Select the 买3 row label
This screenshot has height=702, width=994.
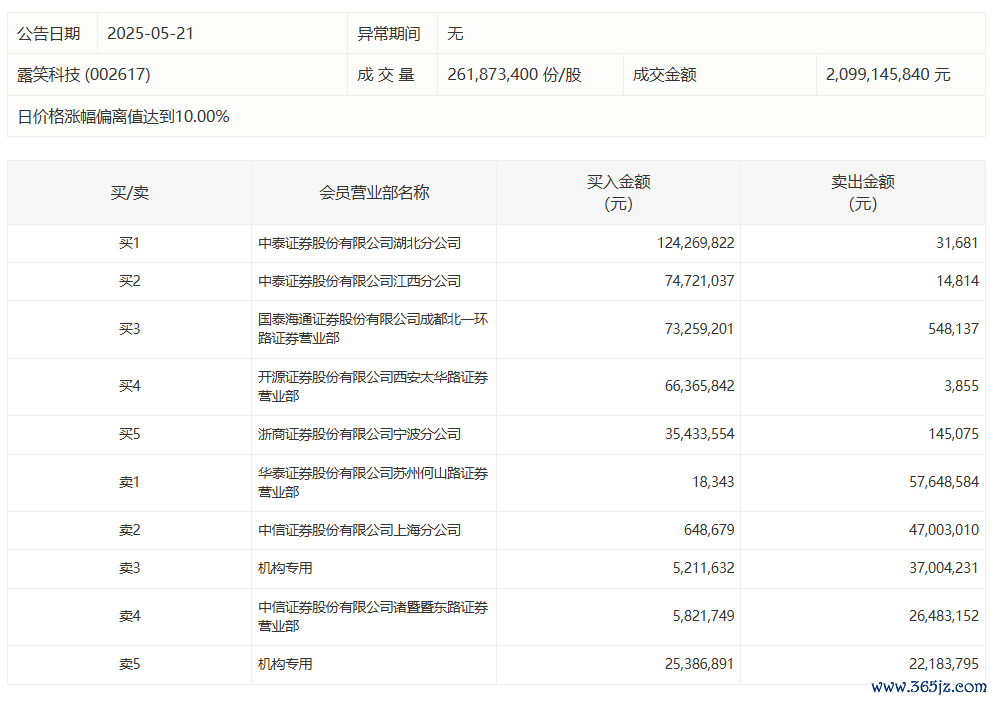[129, 329]
